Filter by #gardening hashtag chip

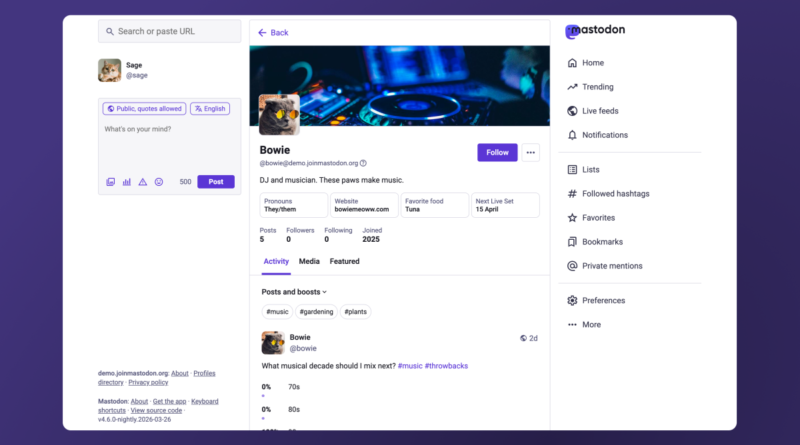click(x=316, y=312)
